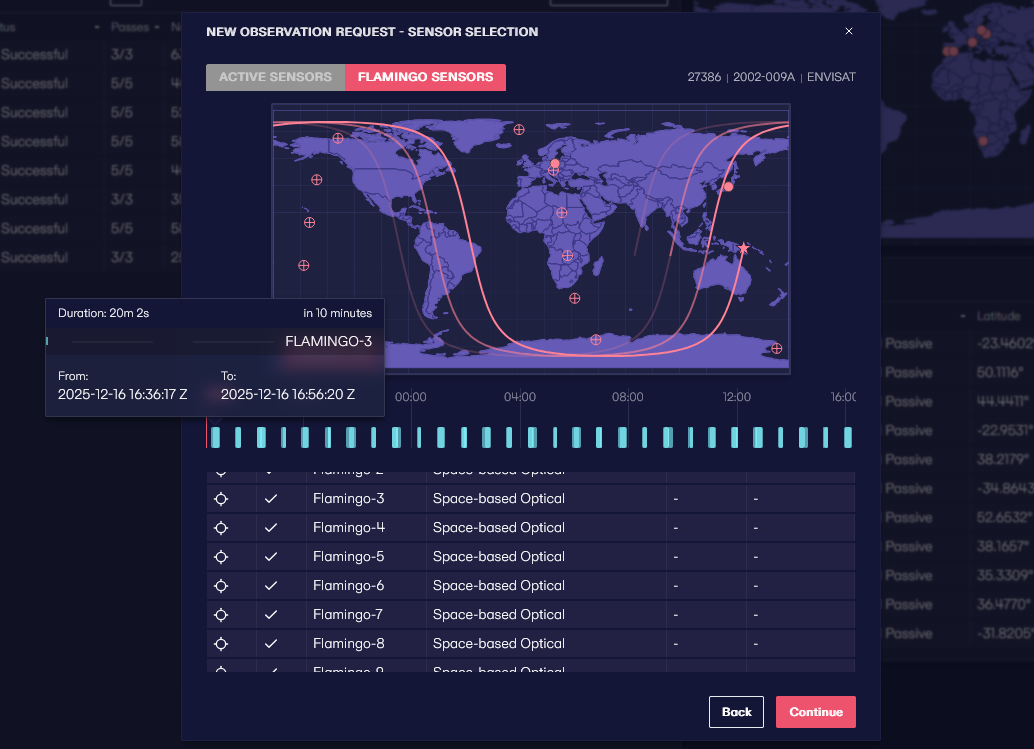1034x749 pixels.
Task: Click the 'Flamingo-6' sensor name cell
Action: coord(366,586)
